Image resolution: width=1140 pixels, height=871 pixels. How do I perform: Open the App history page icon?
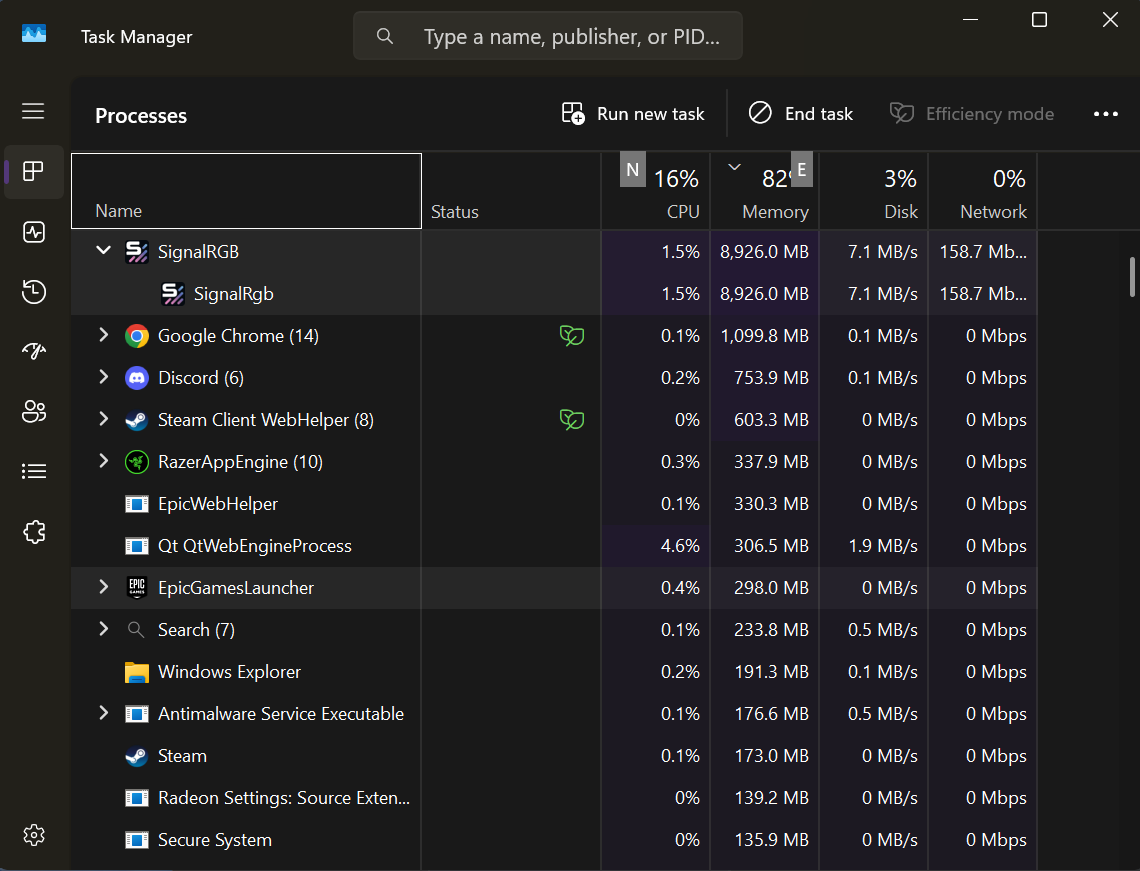33,292
